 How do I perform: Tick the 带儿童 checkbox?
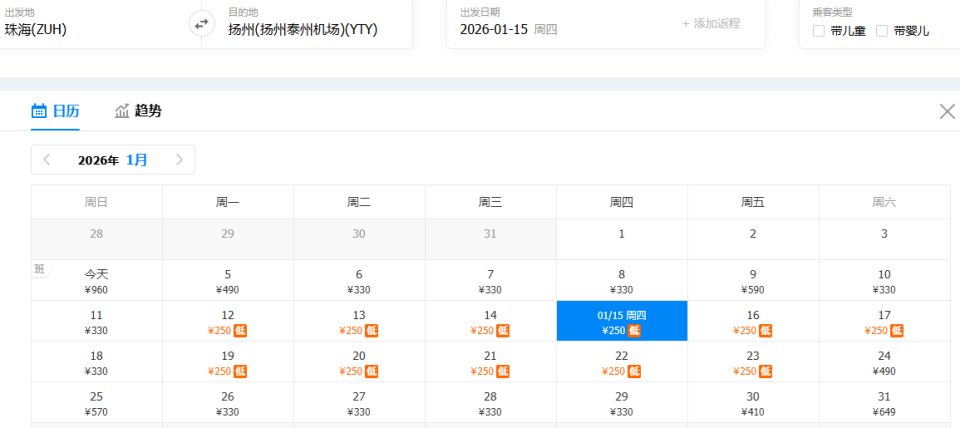819,31
